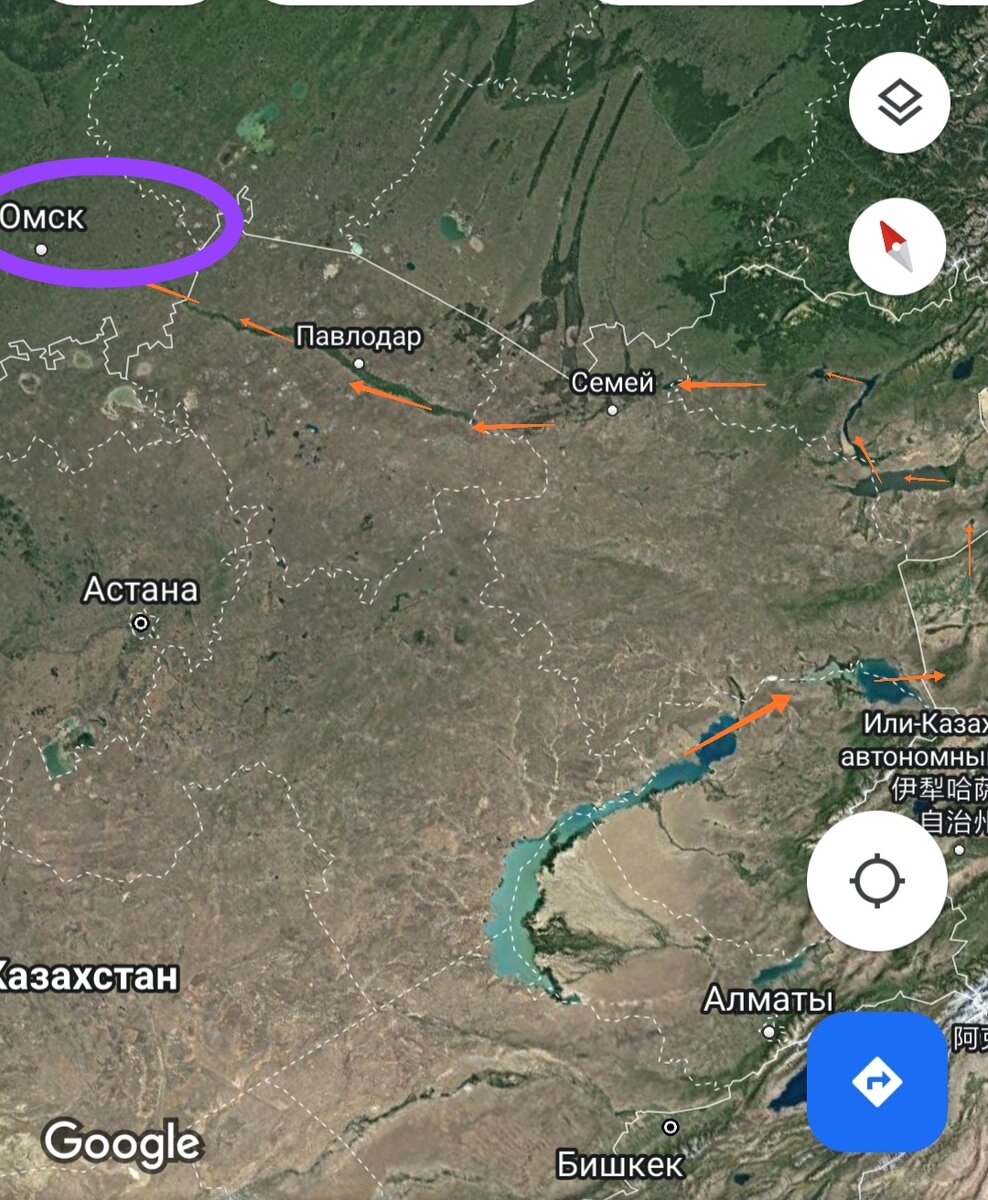The width and height of the screenshot is (988, 1200).
Task: Click the Семей city label
Action: [612, 382]
